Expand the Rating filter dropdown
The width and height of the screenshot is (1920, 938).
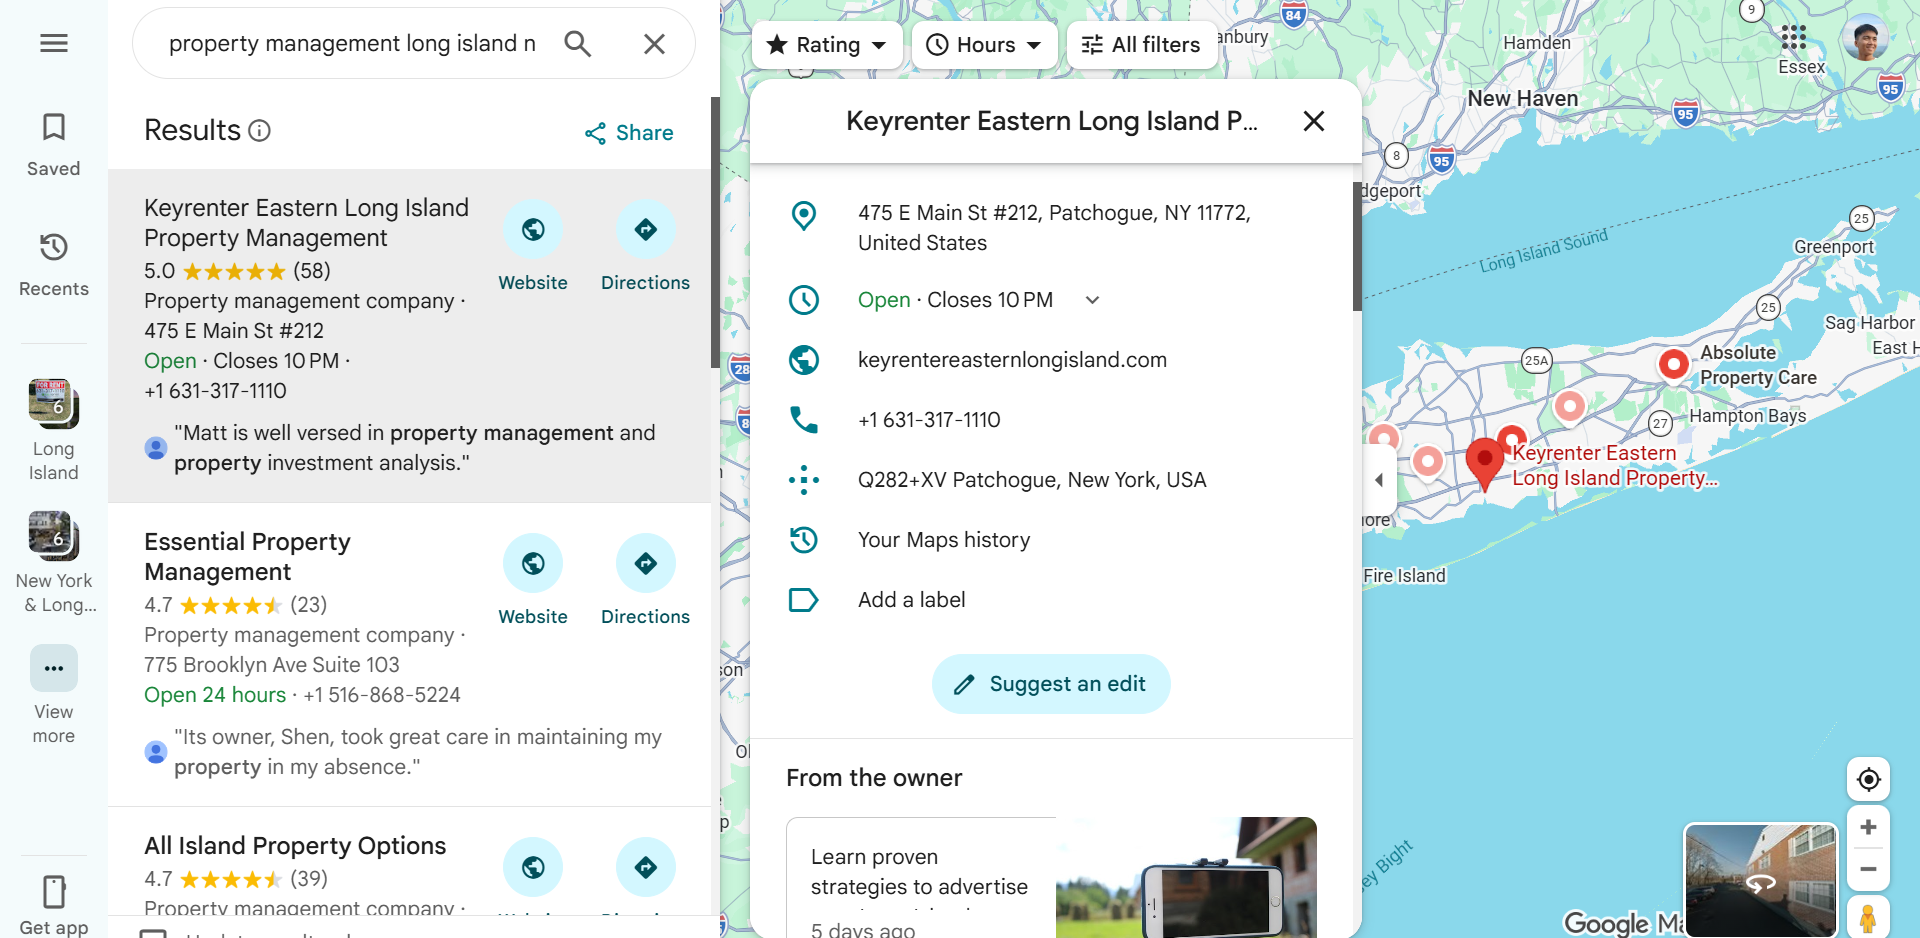[x=827, y=45]
